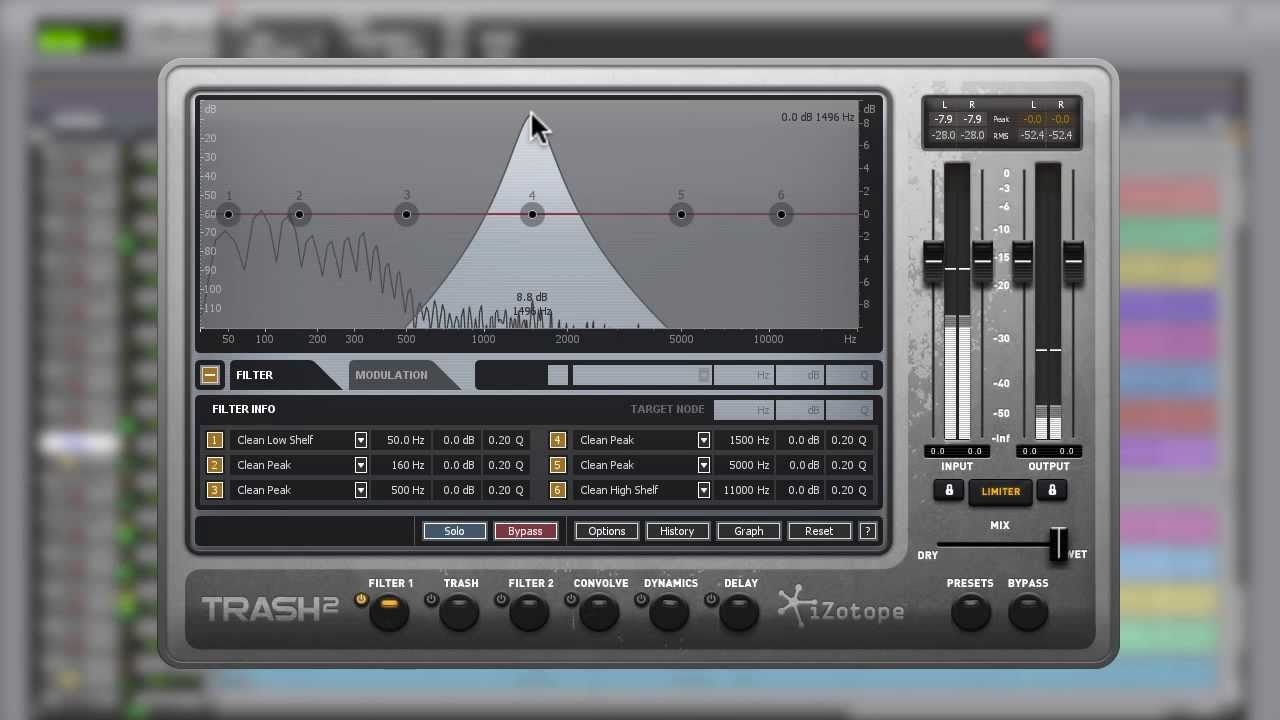The height and width of the screenshot is (720, 1280).
Task: Toggle the Trash module power button
Action: 431,600
